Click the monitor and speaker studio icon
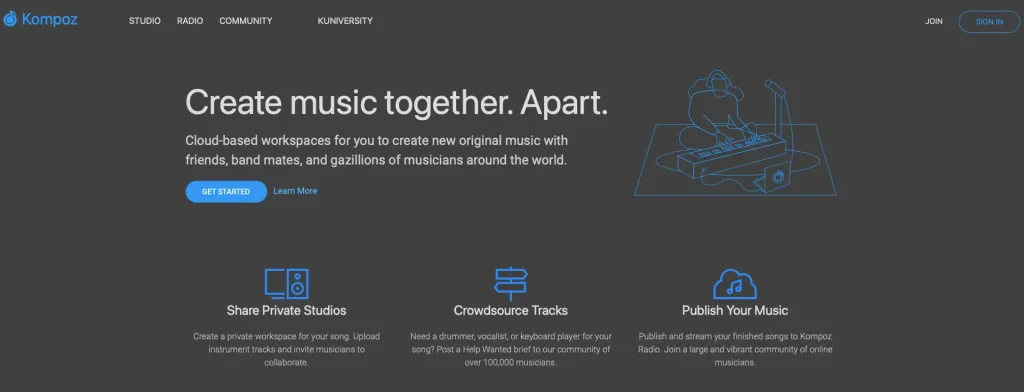The height and width of the screenshot is (392, 1024). [x=286, y=284]
